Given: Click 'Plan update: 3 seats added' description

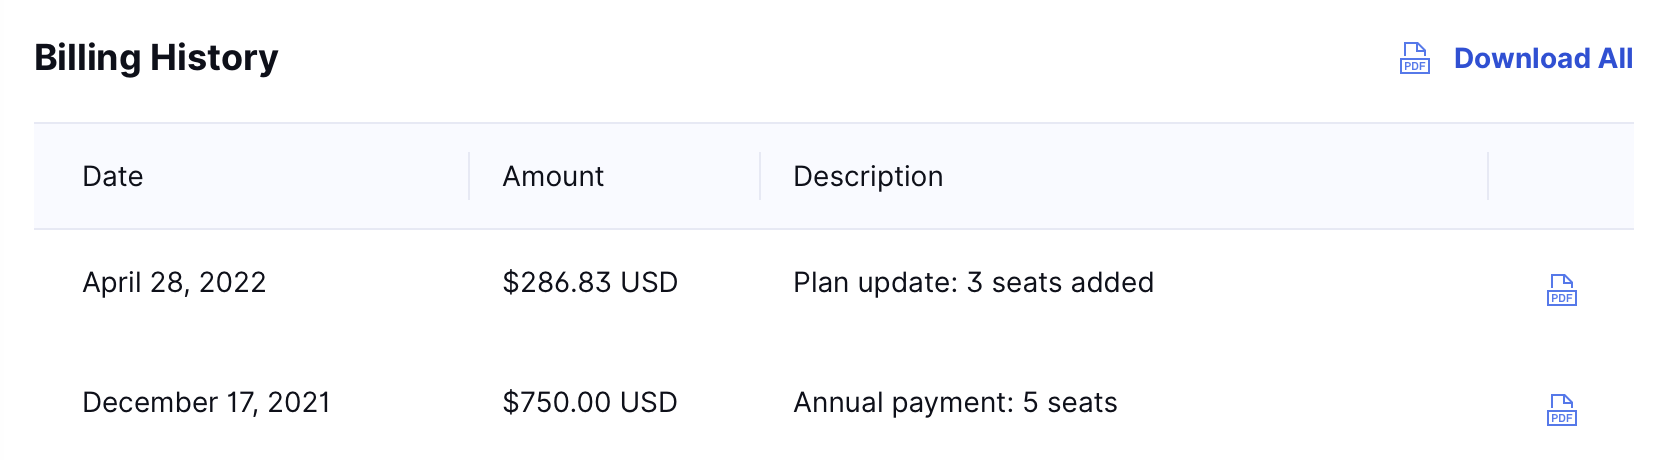Looking at the screenshot, I should pos(973,283).
